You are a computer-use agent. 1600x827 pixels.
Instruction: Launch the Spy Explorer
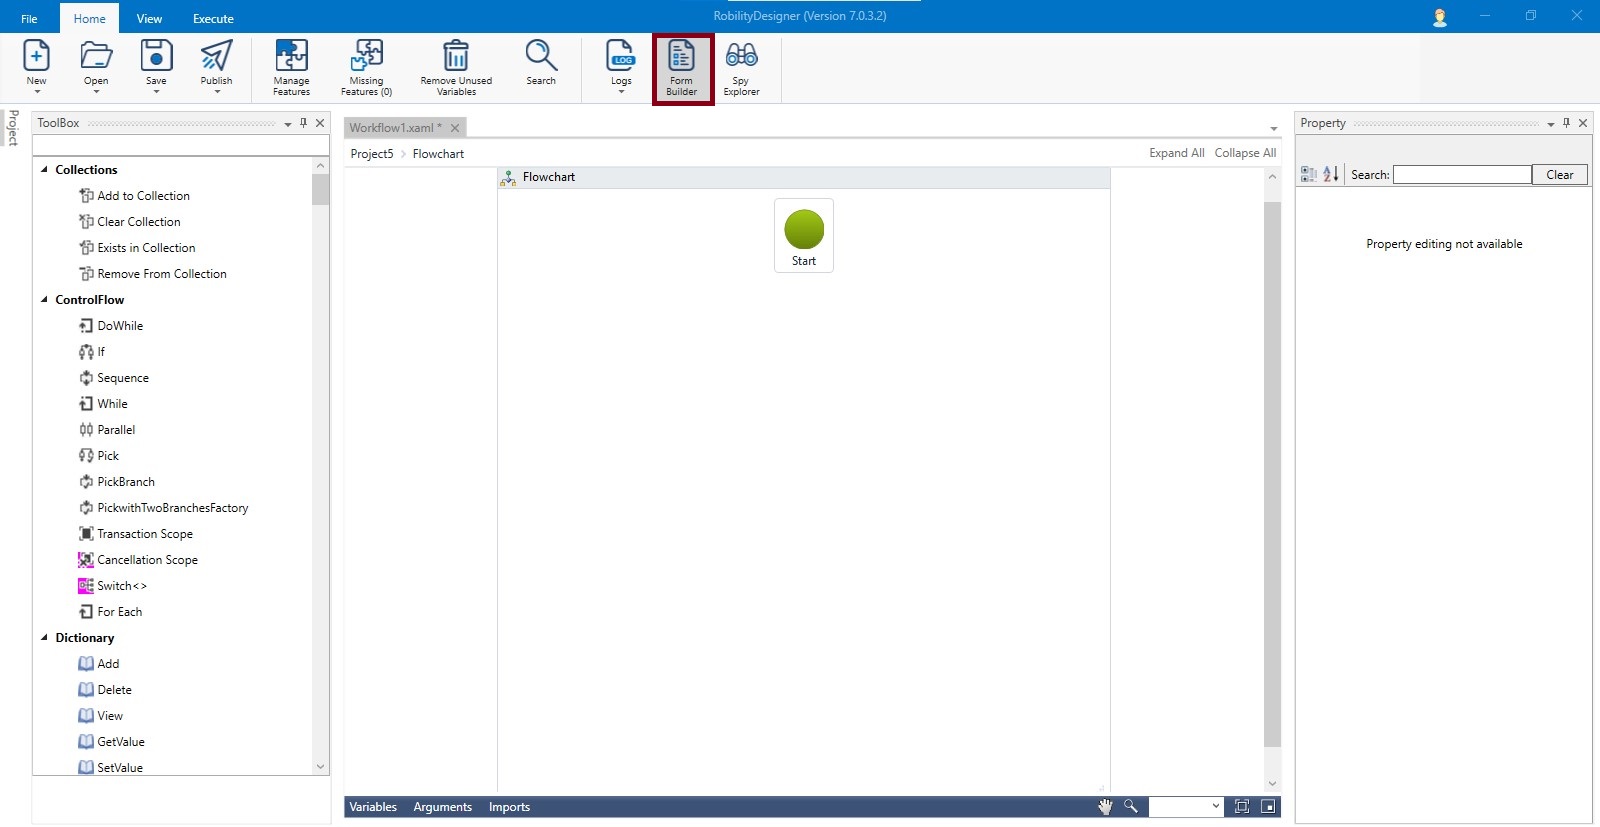pyautogui.click(x=741, y=67)
